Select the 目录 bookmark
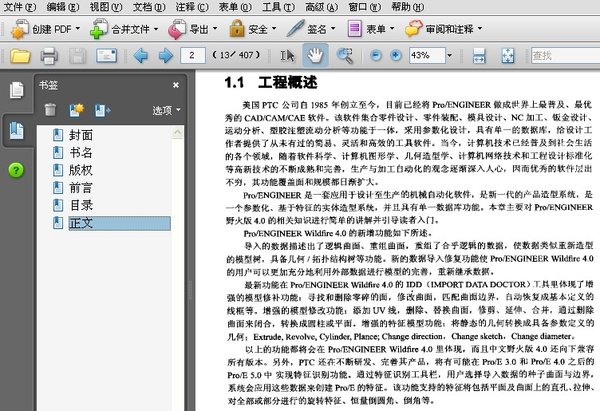The height and width of the screenshot is (411, 600). point(81,206)
